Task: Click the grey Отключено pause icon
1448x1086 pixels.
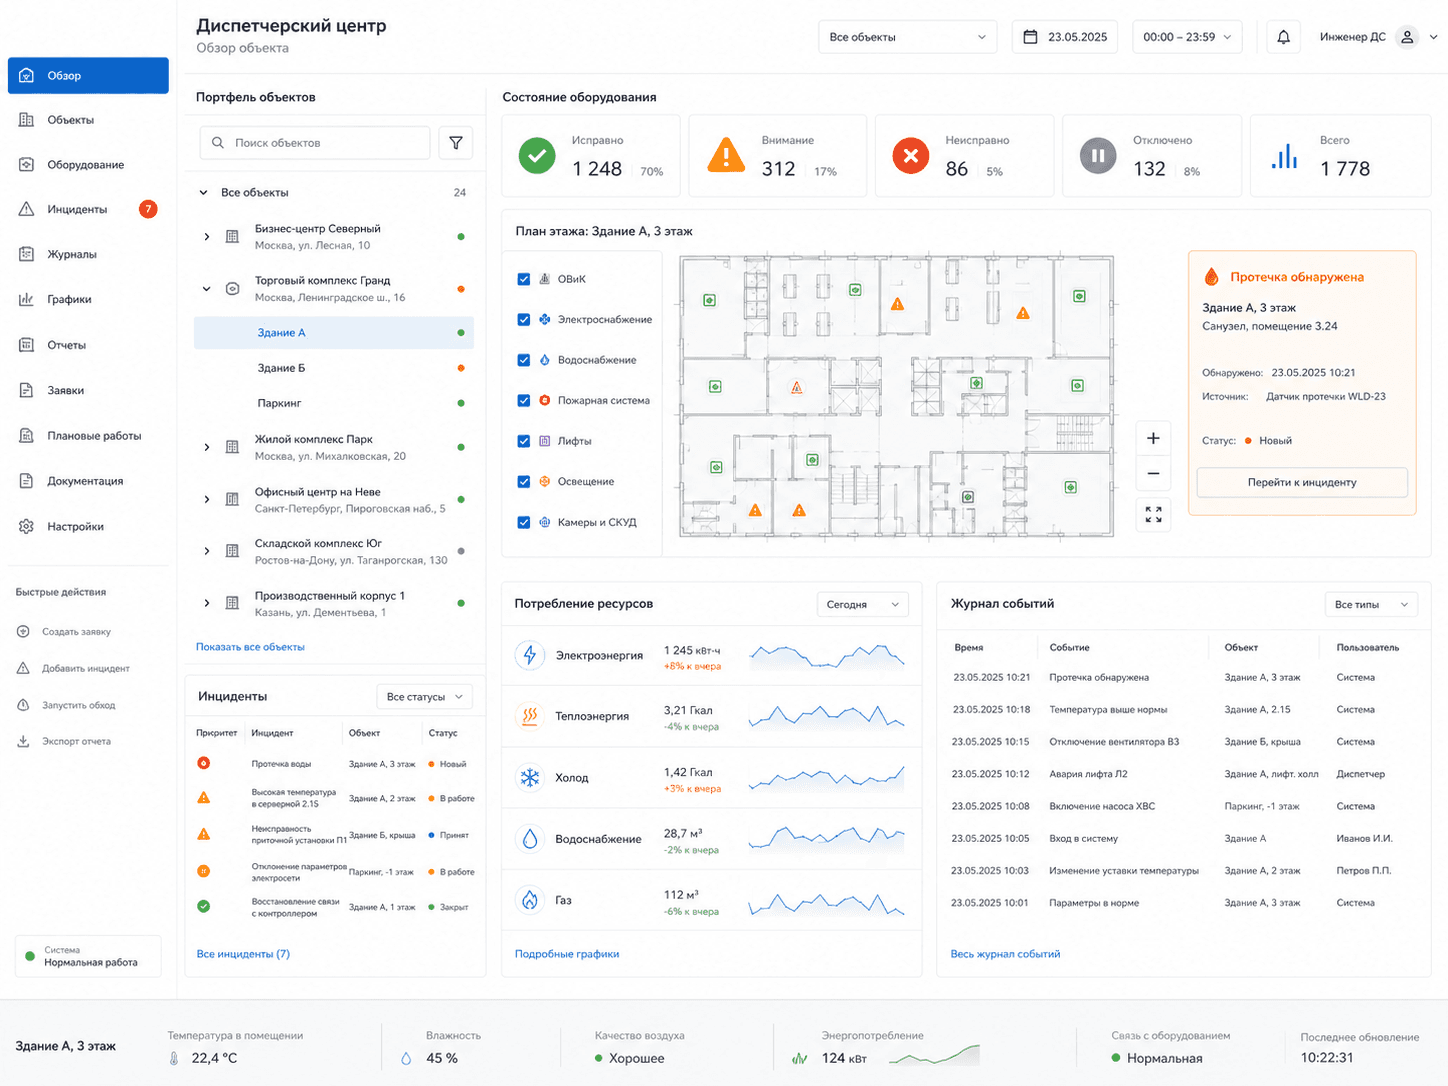Action: pos(1098,156)
